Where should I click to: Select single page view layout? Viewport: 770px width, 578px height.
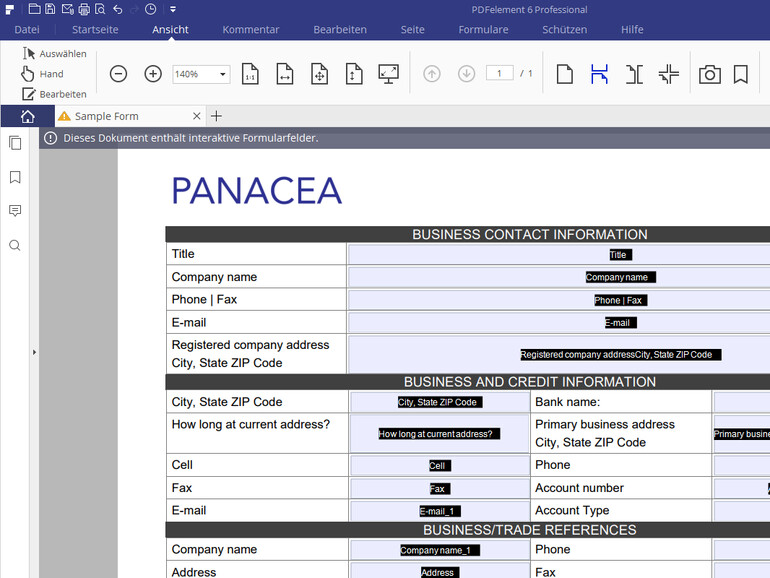click(565, 74)
